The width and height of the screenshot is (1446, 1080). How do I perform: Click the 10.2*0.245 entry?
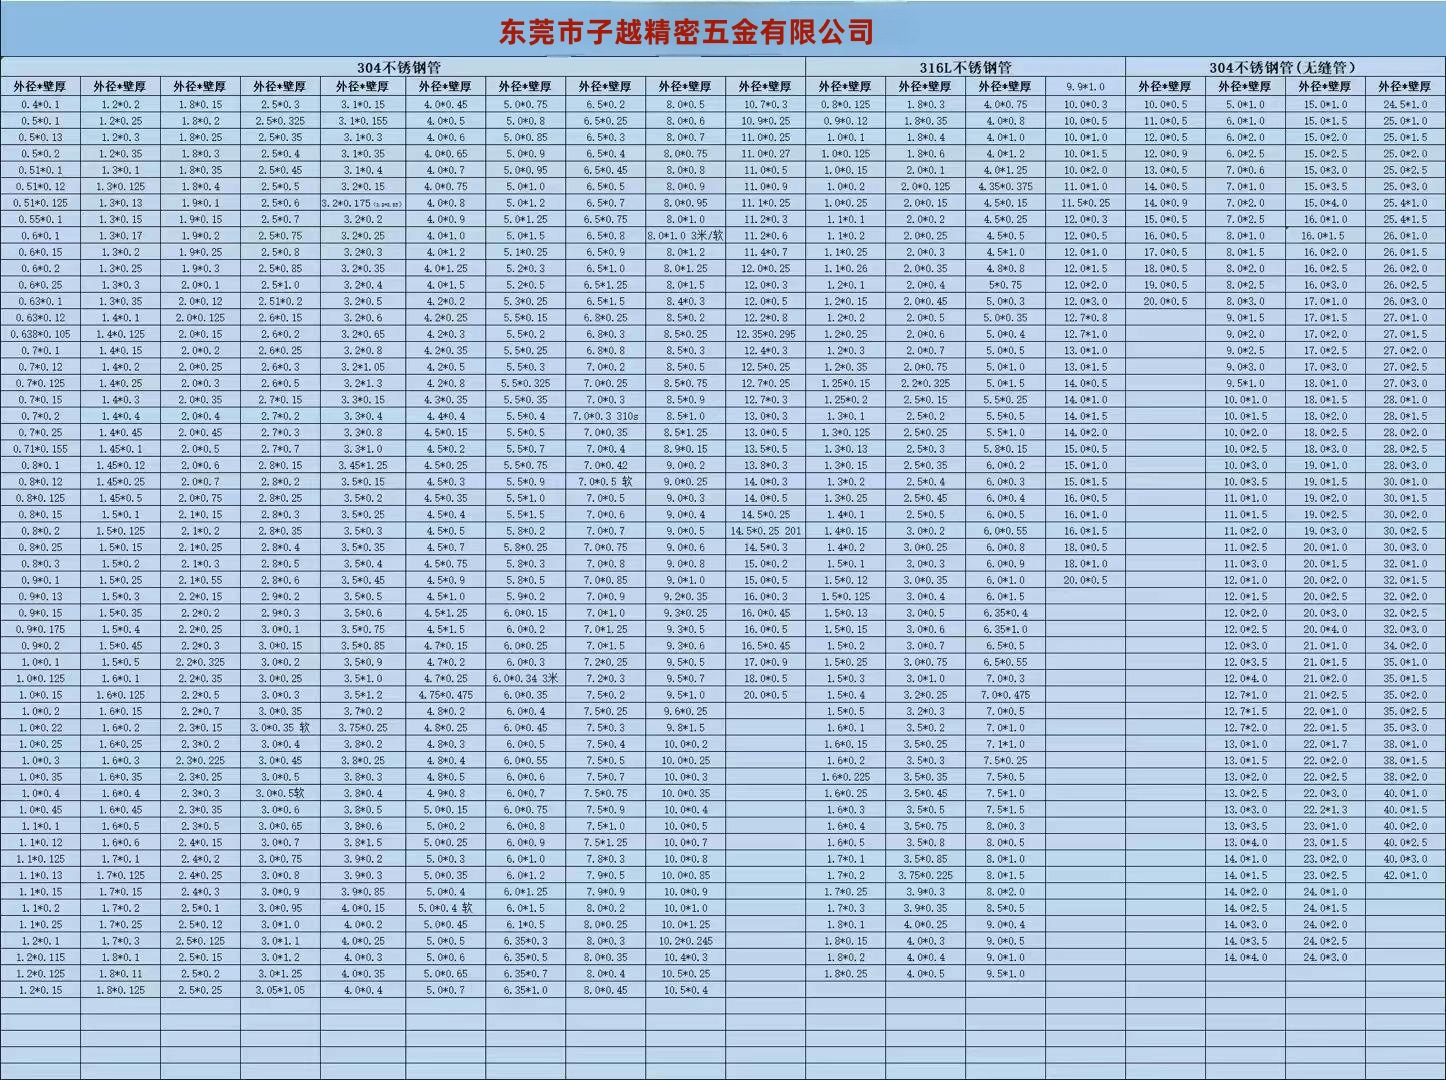pyautogui.click(x=685, y=941)
